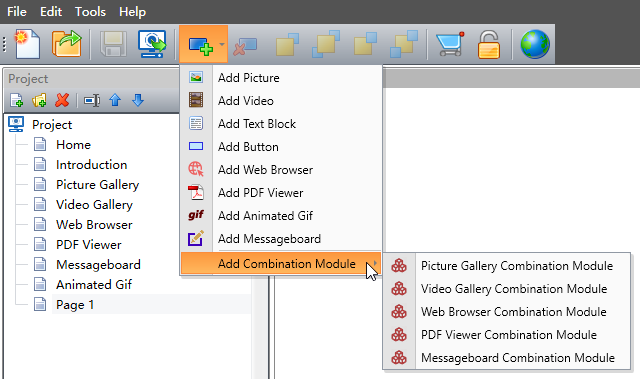Viewport: 640px width, 379px height.
Task: Open a project with the folder icon
Action: [x=66, y=44]
